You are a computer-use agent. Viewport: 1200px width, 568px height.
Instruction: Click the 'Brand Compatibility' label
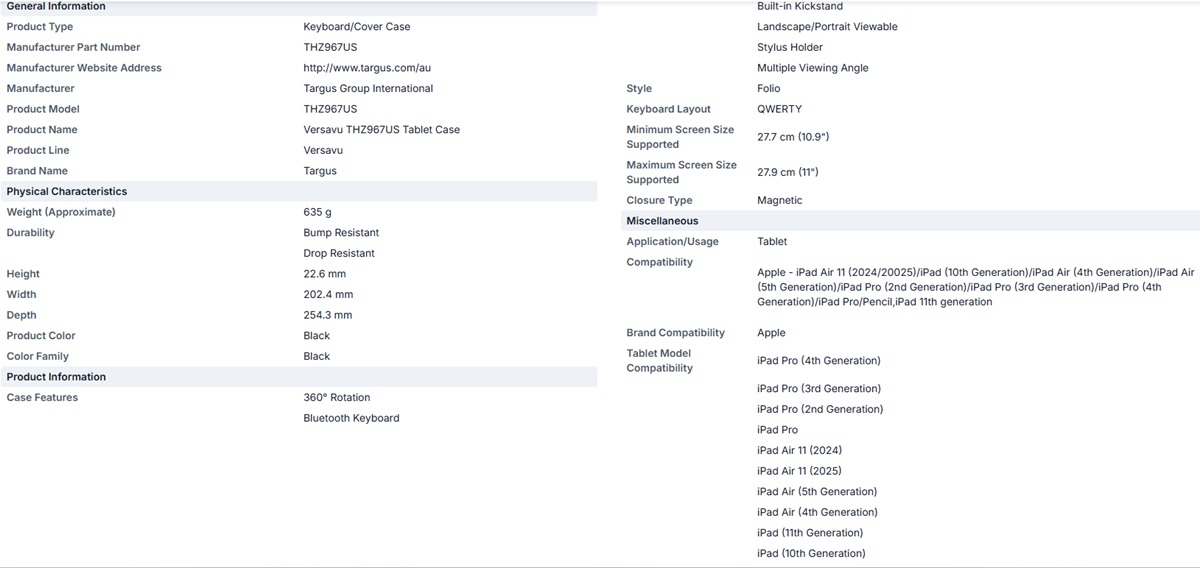(x=676, y=333)
